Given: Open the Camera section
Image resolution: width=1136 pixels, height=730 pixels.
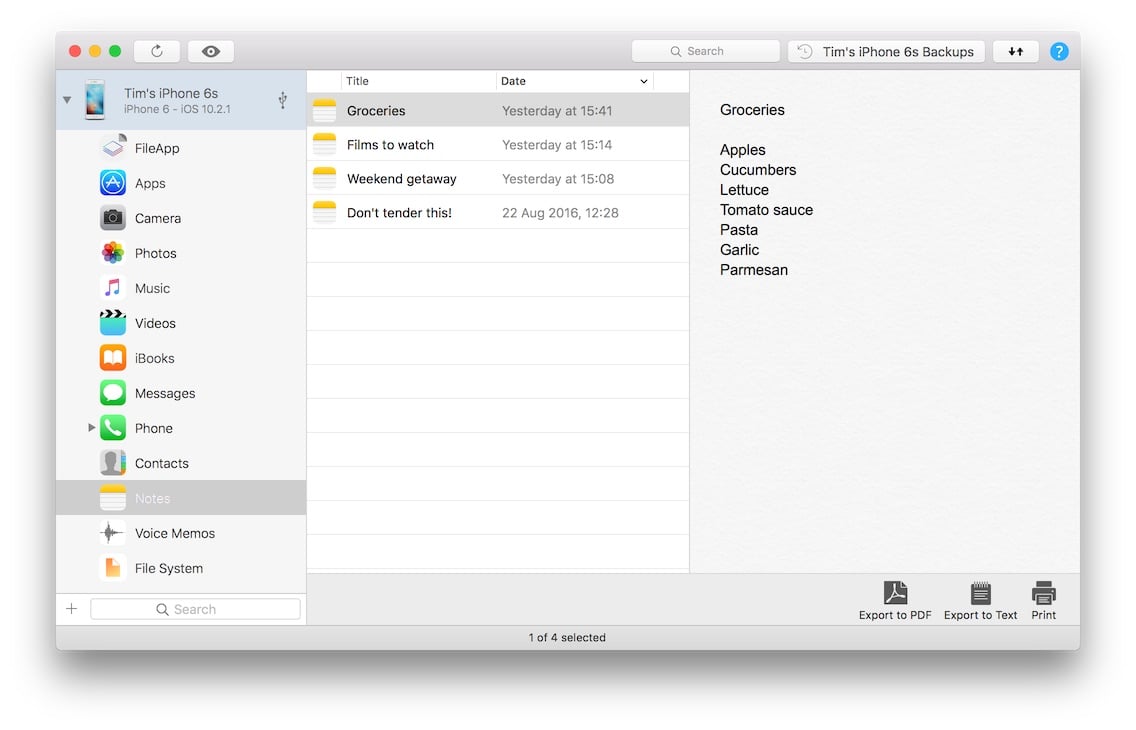Looking at the screenshot, I should click(158, 218).
